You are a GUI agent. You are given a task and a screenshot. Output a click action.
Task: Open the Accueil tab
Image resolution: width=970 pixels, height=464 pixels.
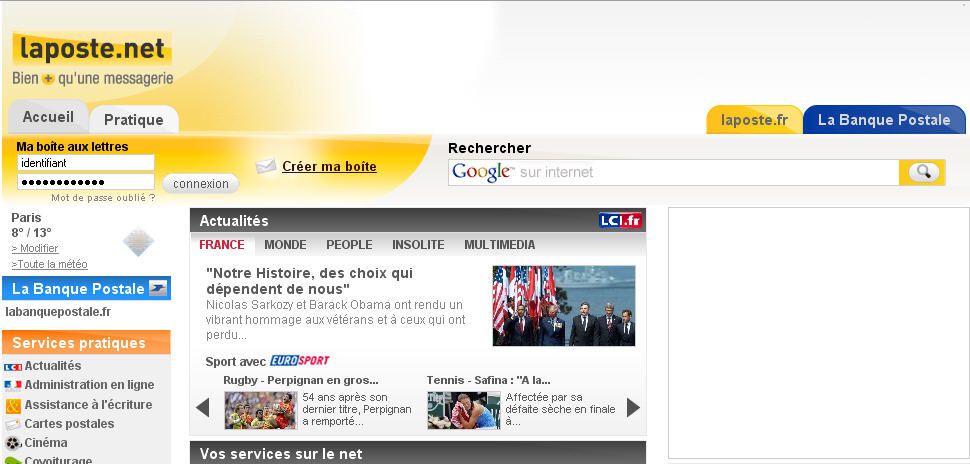[48, 117]
